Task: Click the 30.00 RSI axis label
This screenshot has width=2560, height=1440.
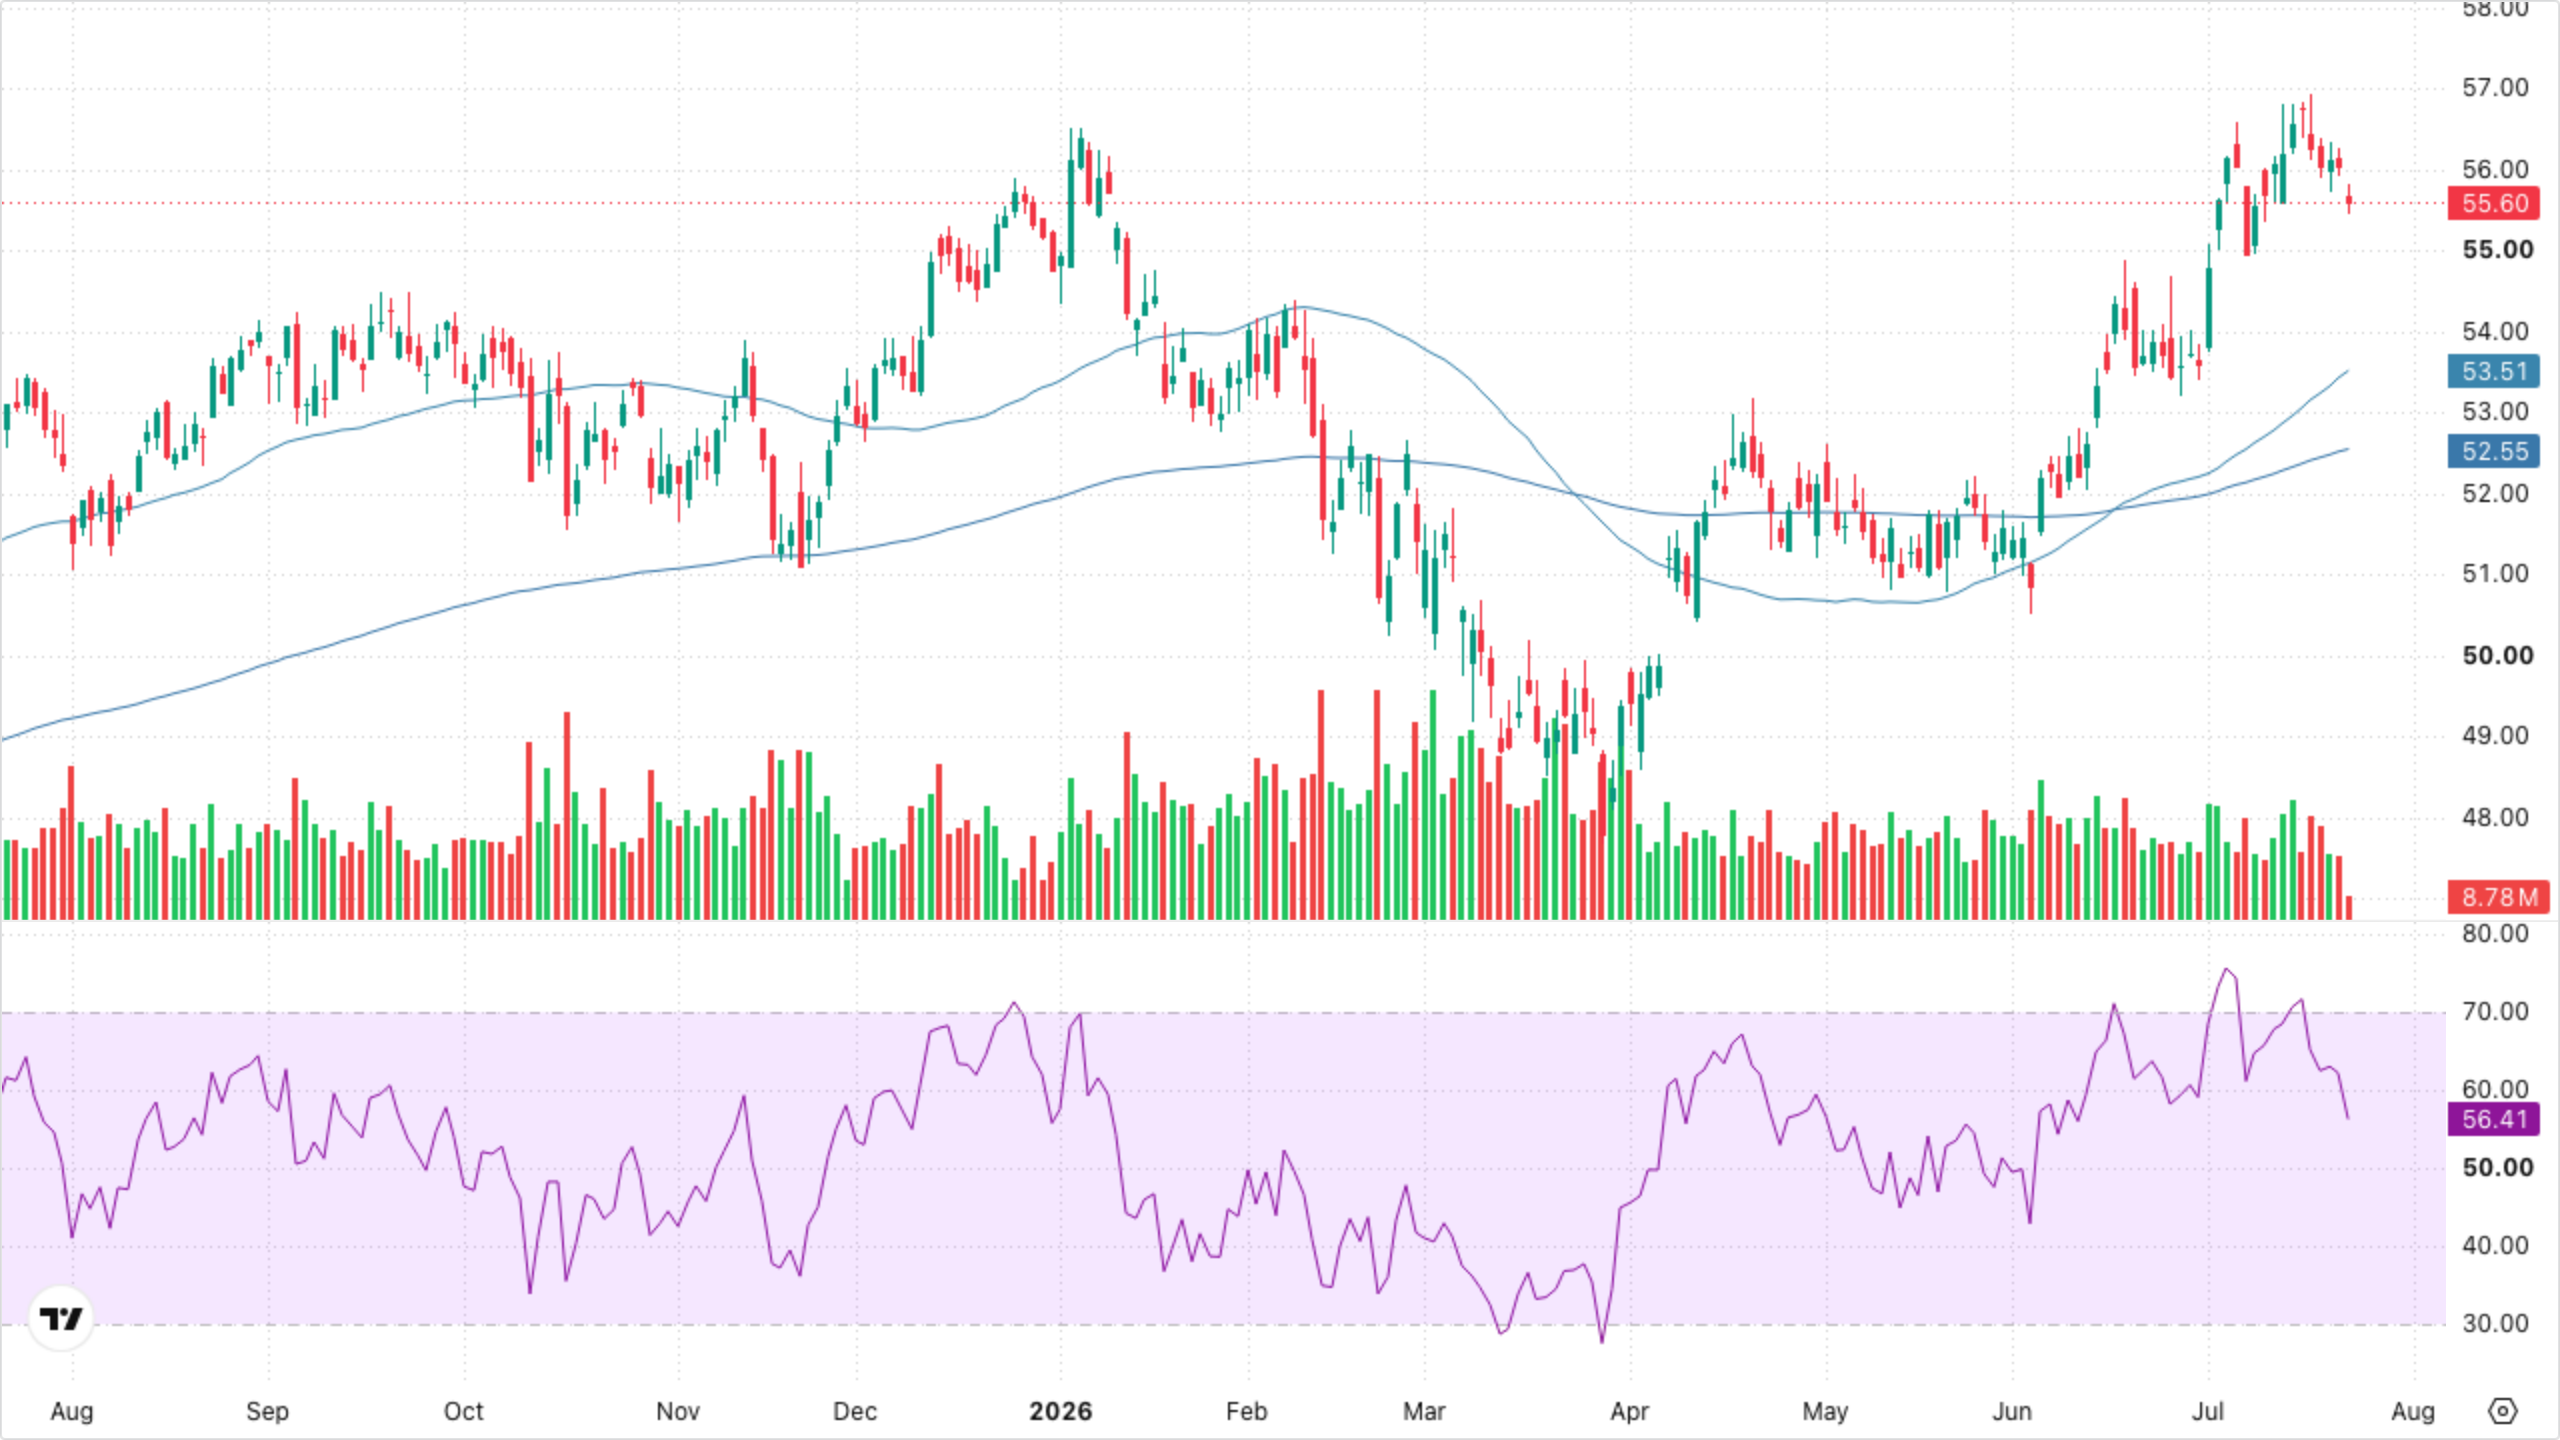Action: (2495, 1324)
